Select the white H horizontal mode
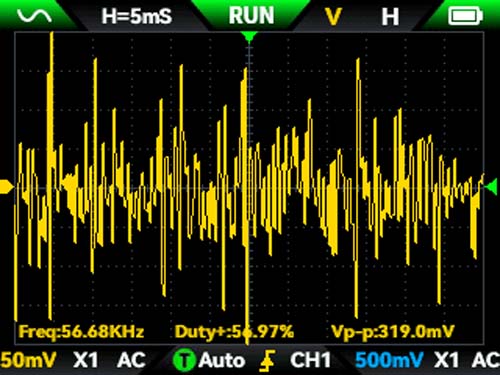The height and width of the screenshot is (375, 500). click(390, 16)
